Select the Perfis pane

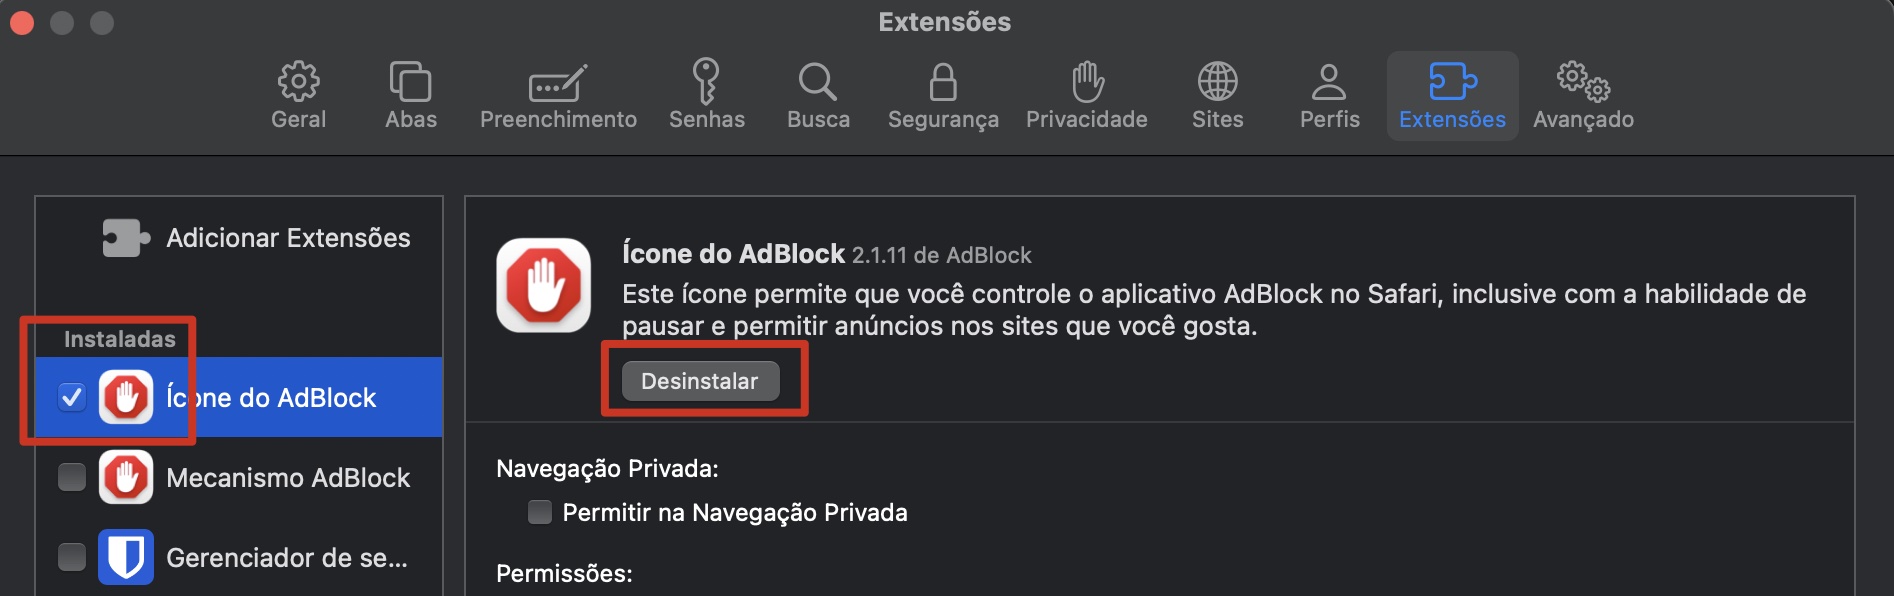(x=1328, y=93)
